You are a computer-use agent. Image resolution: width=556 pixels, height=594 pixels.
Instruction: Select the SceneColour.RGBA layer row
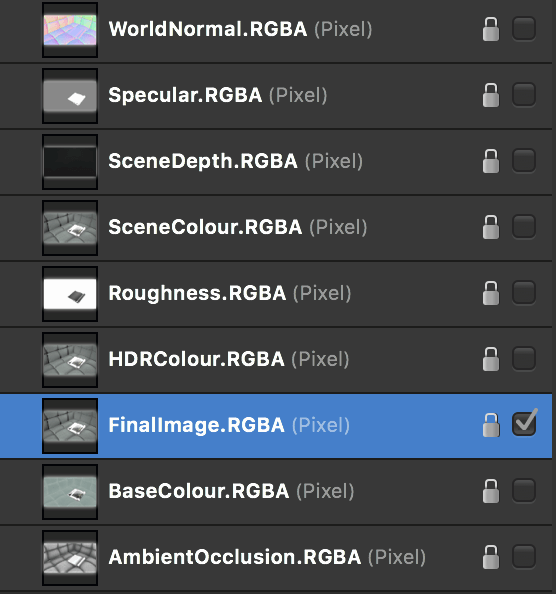pyautogui.click(x=276, y=228)
